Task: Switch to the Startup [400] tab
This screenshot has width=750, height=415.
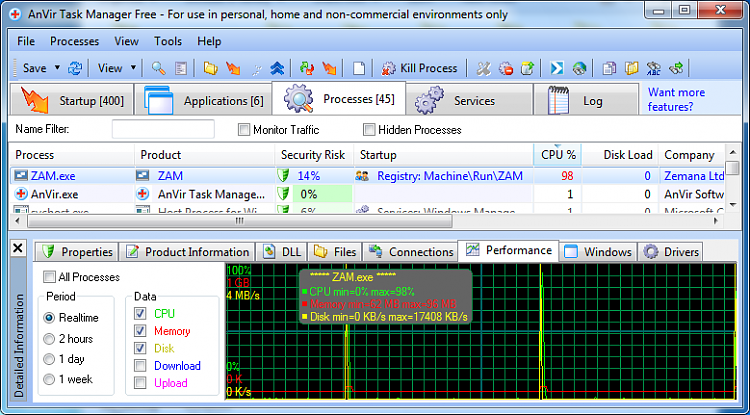Action: [71, 100]
